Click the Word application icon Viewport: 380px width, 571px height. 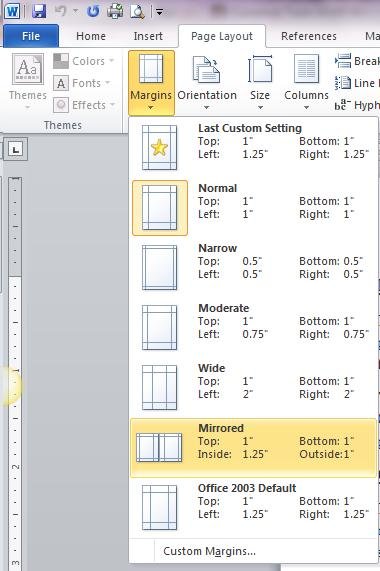click(x=12, y=11)
